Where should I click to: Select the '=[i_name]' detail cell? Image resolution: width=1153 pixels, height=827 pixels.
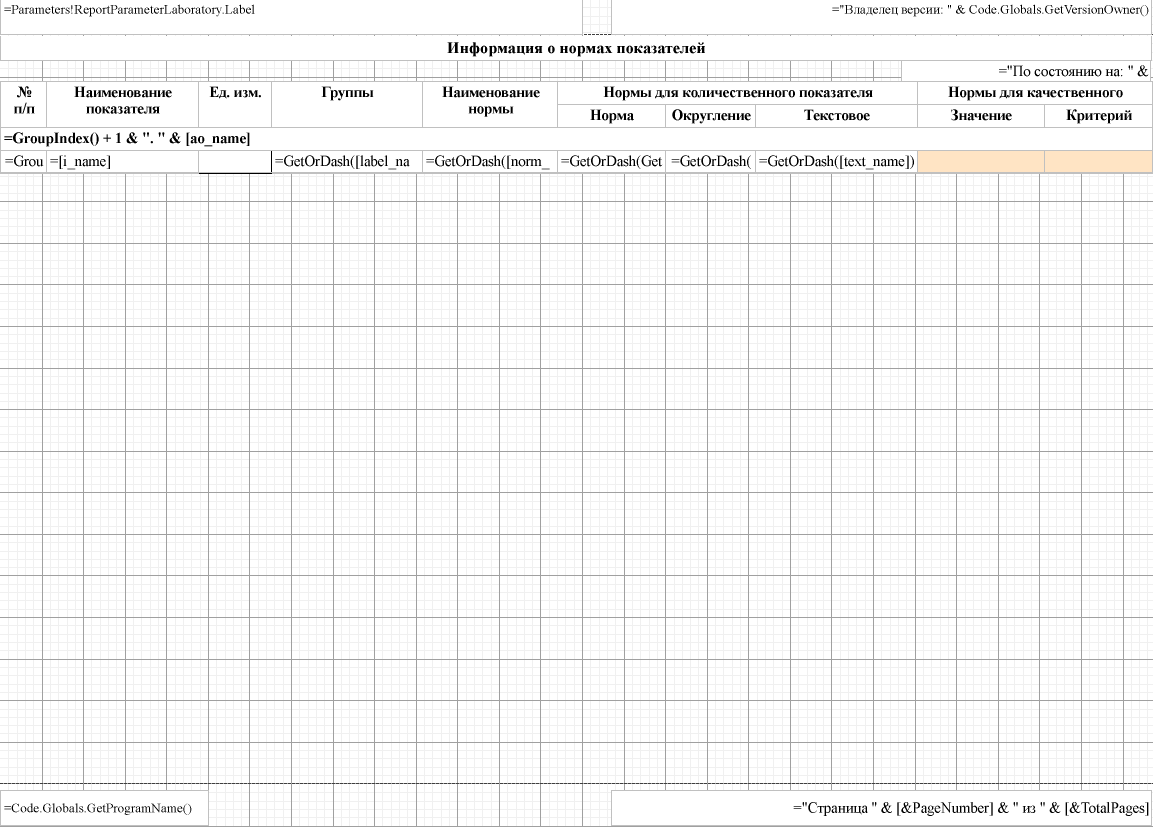[122, 162]
